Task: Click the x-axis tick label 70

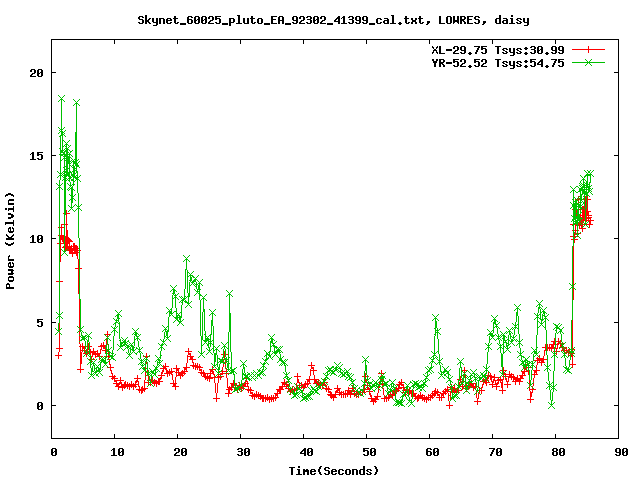Action: pyautogui.click(x=496, y=452)
